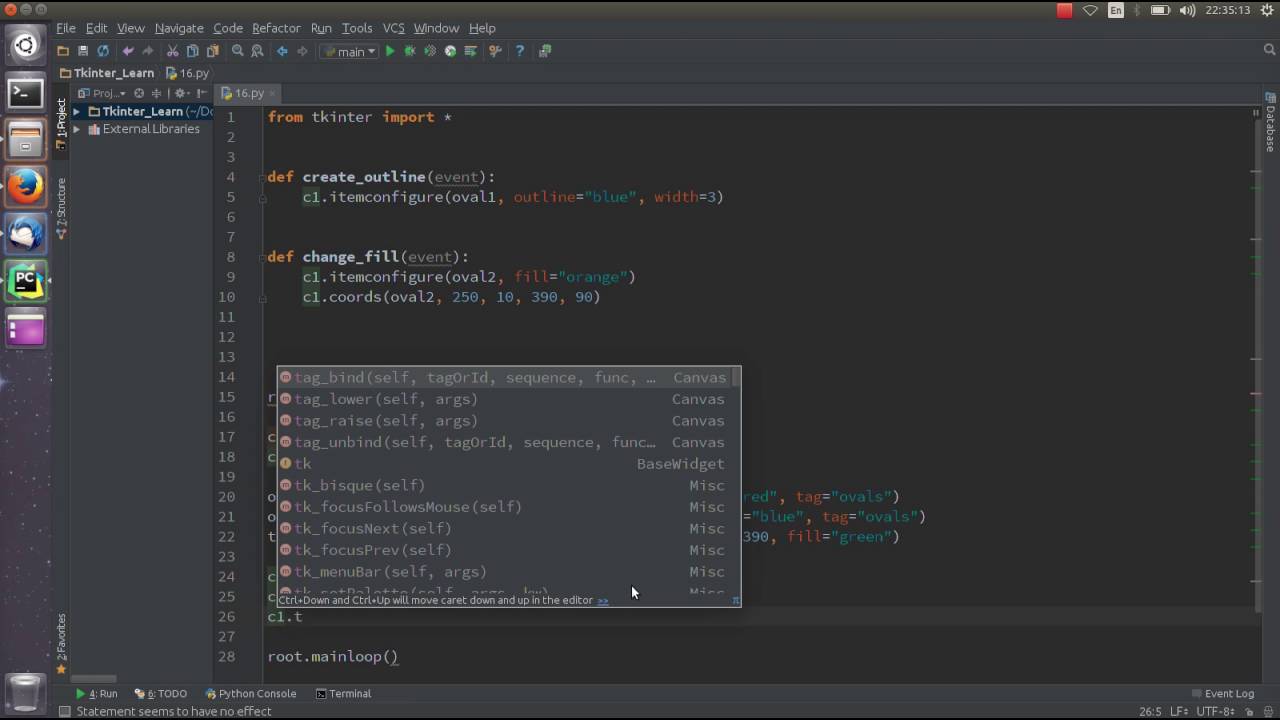Viewport: 1280px width, 720px height.
Task: Open the Tools menu
Action: 357,28
